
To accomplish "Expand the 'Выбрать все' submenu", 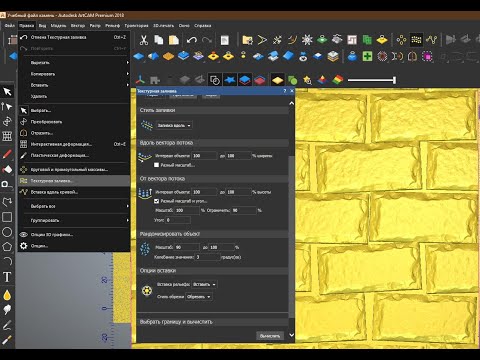I will point(74,206).
